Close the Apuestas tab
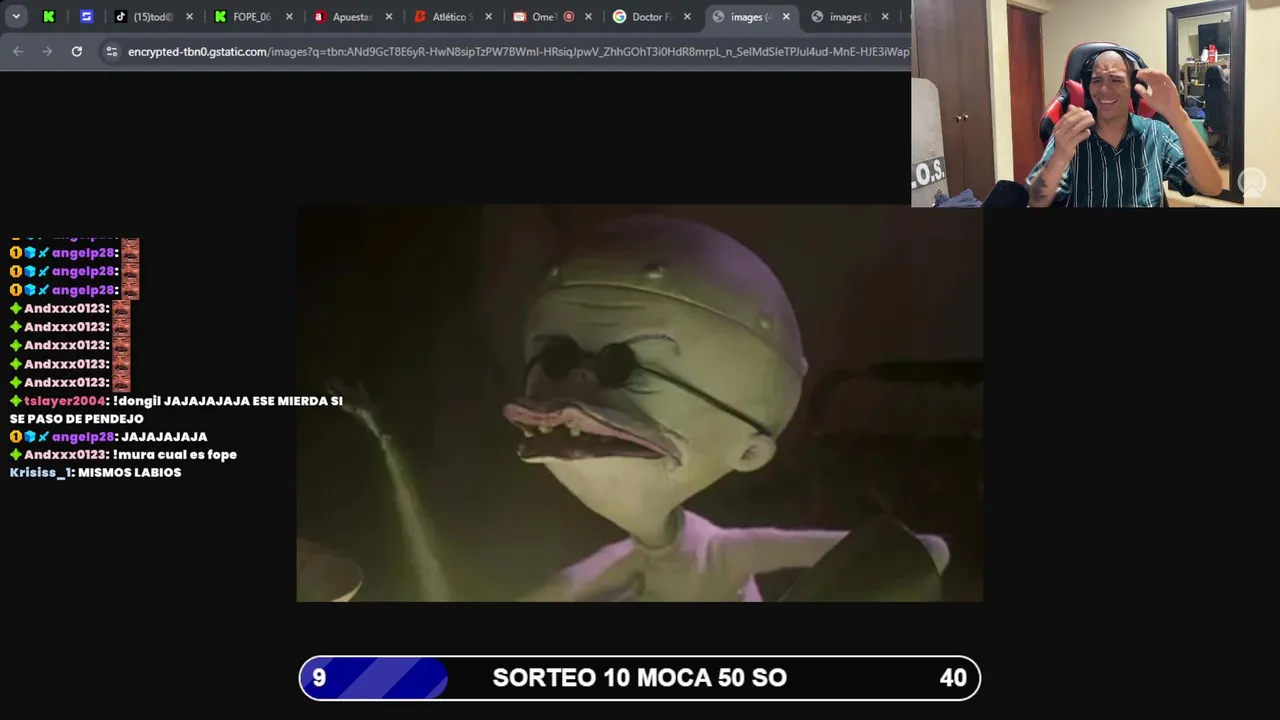 389,17
